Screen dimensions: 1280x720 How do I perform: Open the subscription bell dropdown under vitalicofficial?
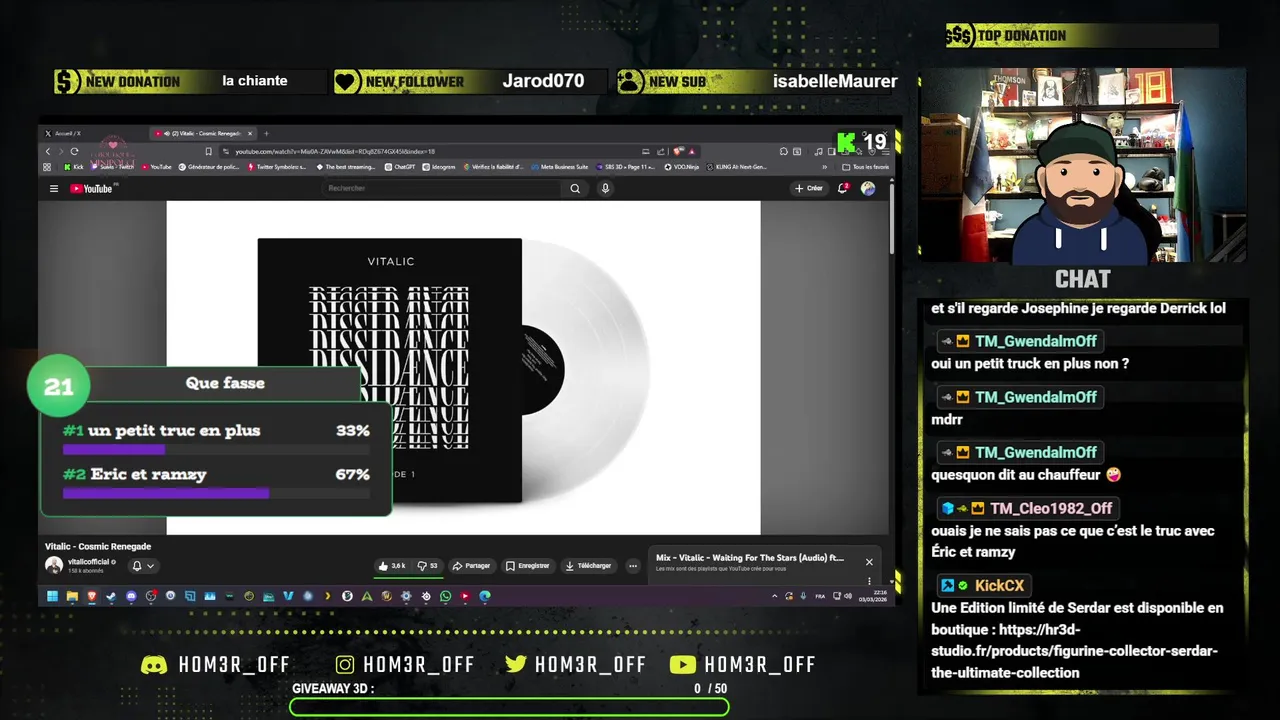click(143, 566)
